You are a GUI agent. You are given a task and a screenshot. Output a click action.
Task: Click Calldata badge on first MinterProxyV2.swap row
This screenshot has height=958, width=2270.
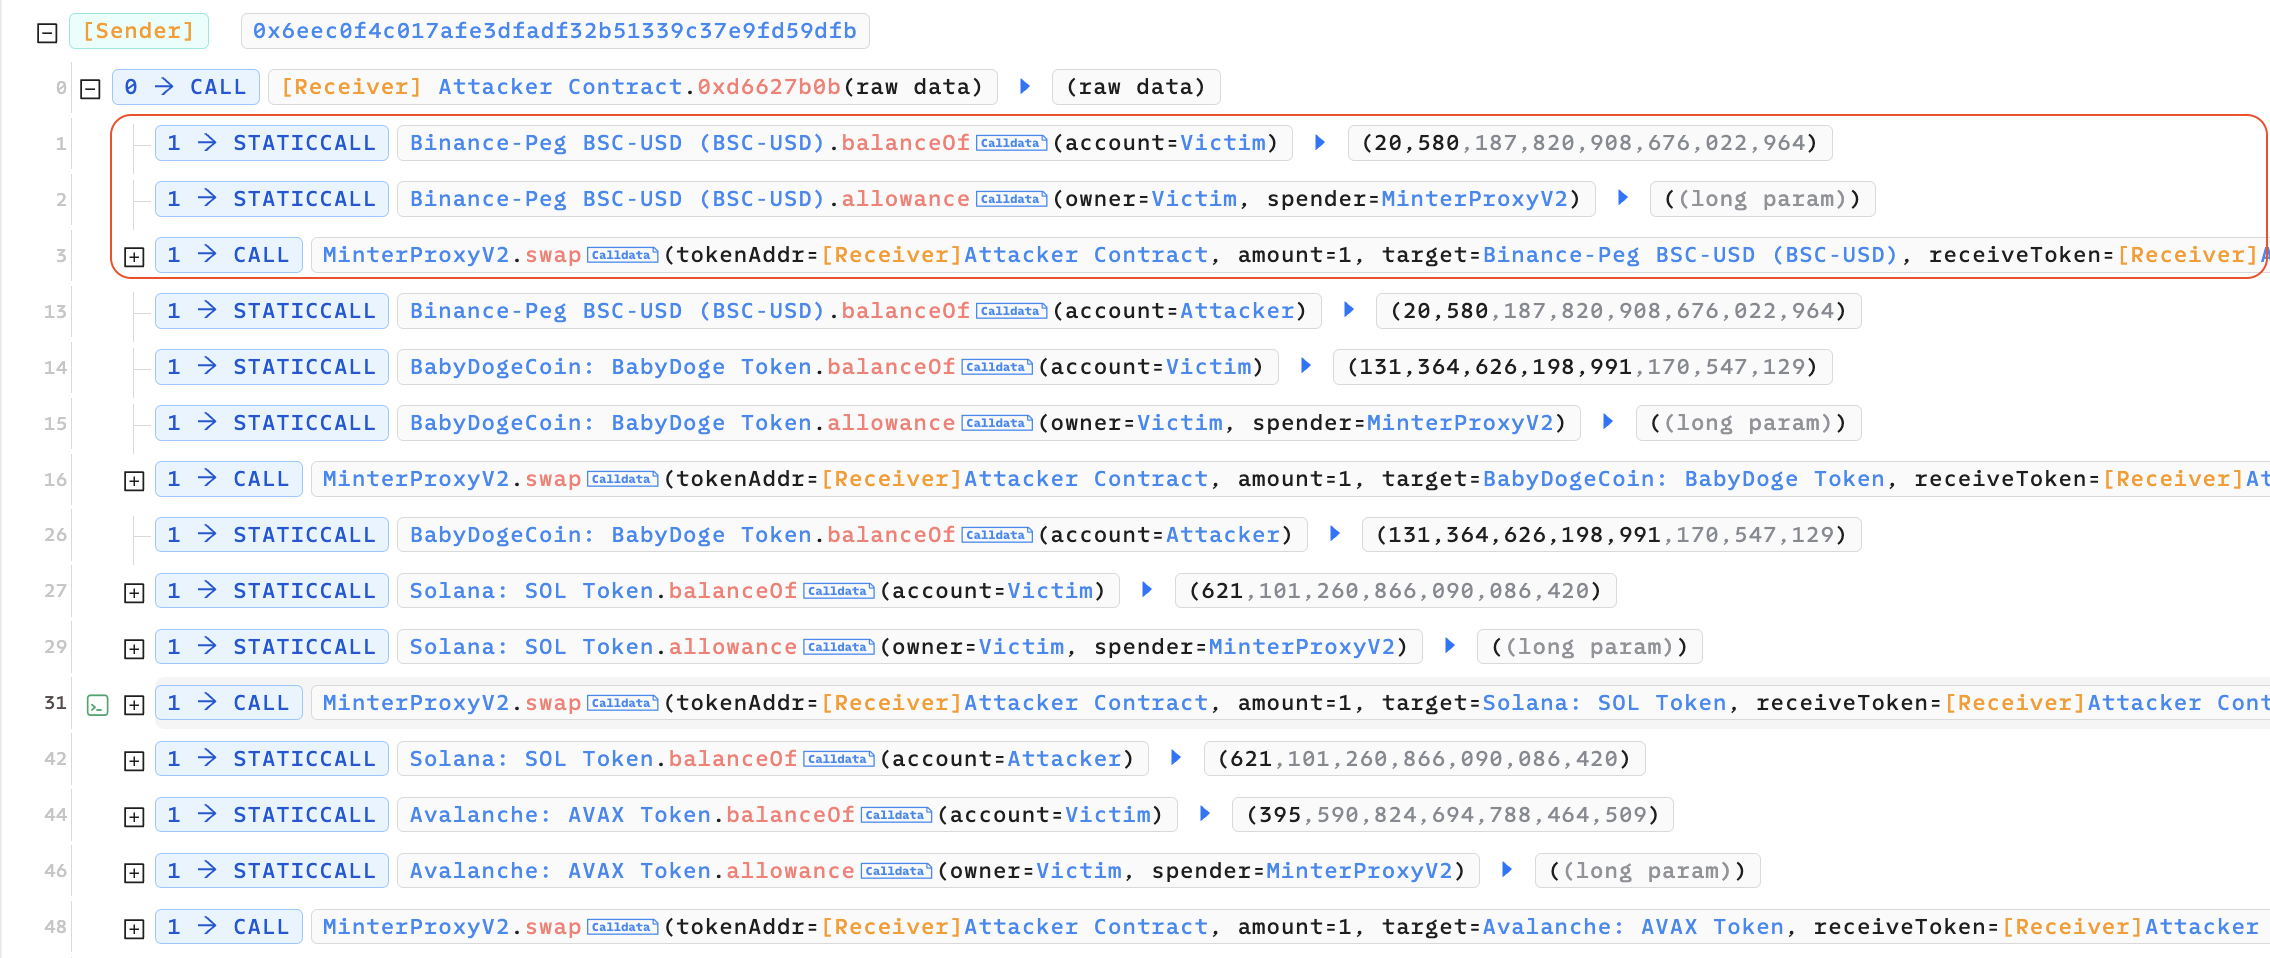622,255
